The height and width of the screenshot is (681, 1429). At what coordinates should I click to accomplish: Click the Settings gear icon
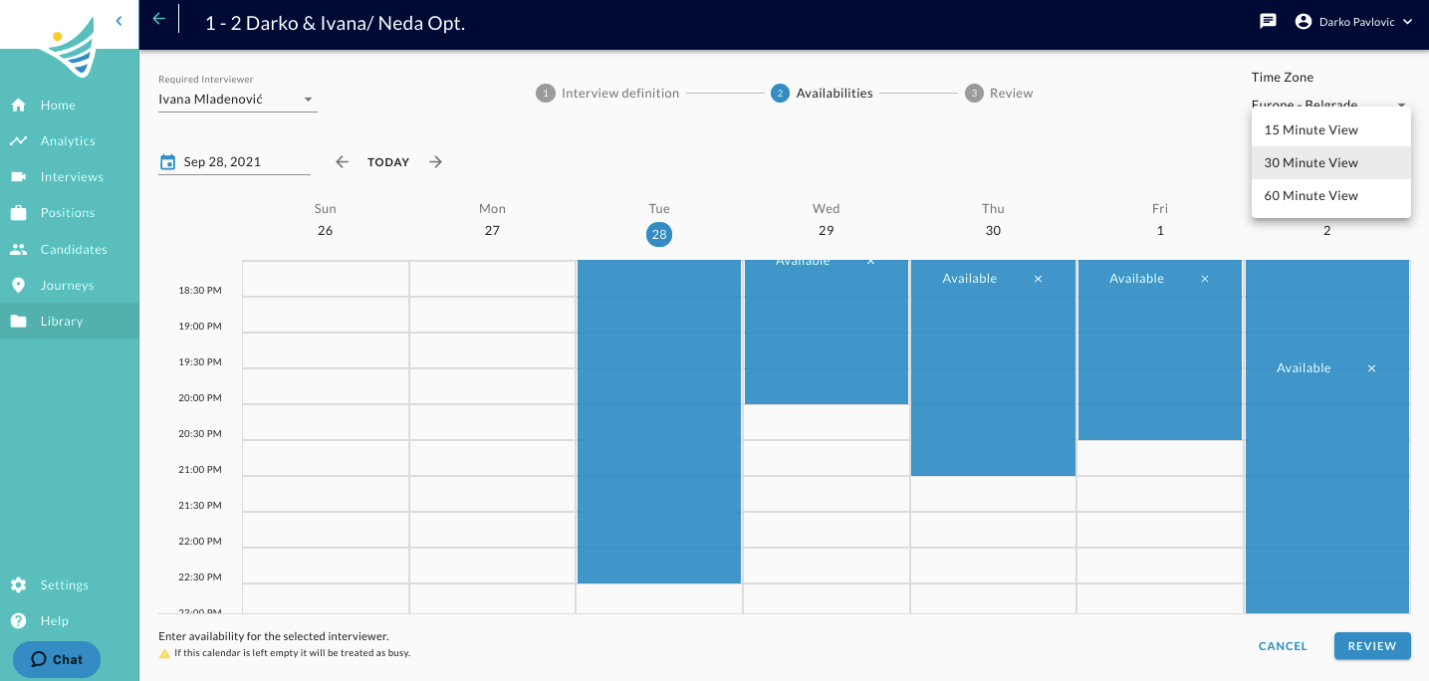tap(18, 585)
